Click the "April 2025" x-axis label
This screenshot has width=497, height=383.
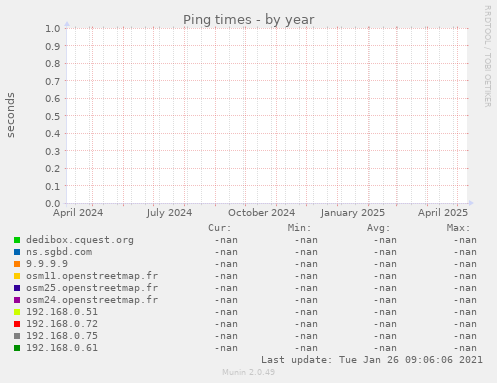tap(443, 213)
